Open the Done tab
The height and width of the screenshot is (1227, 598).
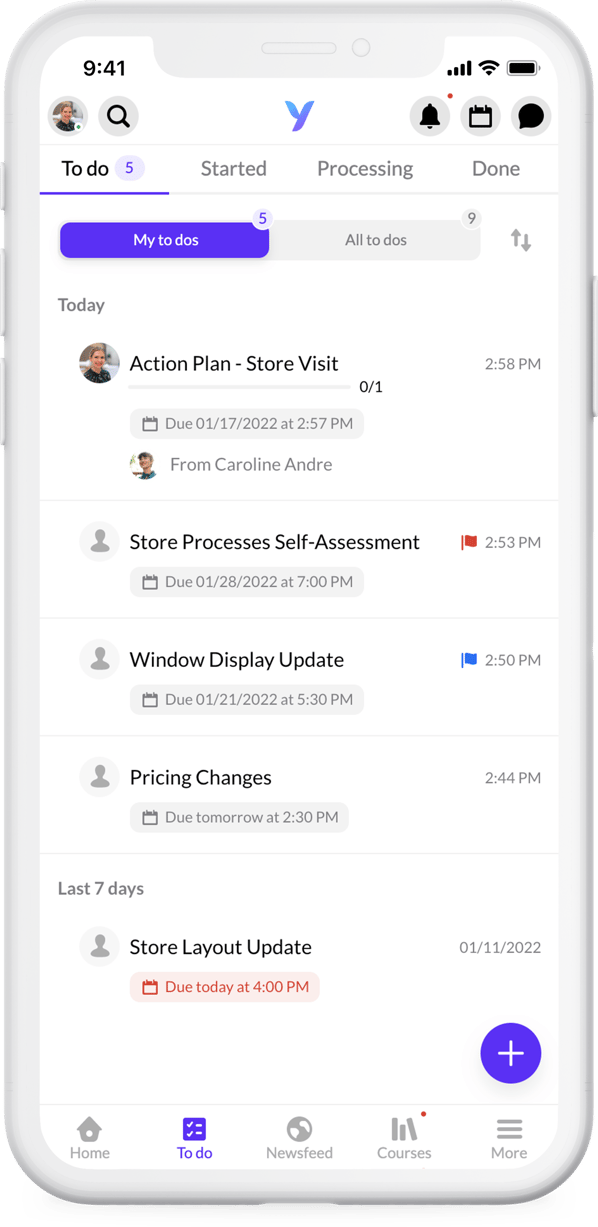pos(495,168)
